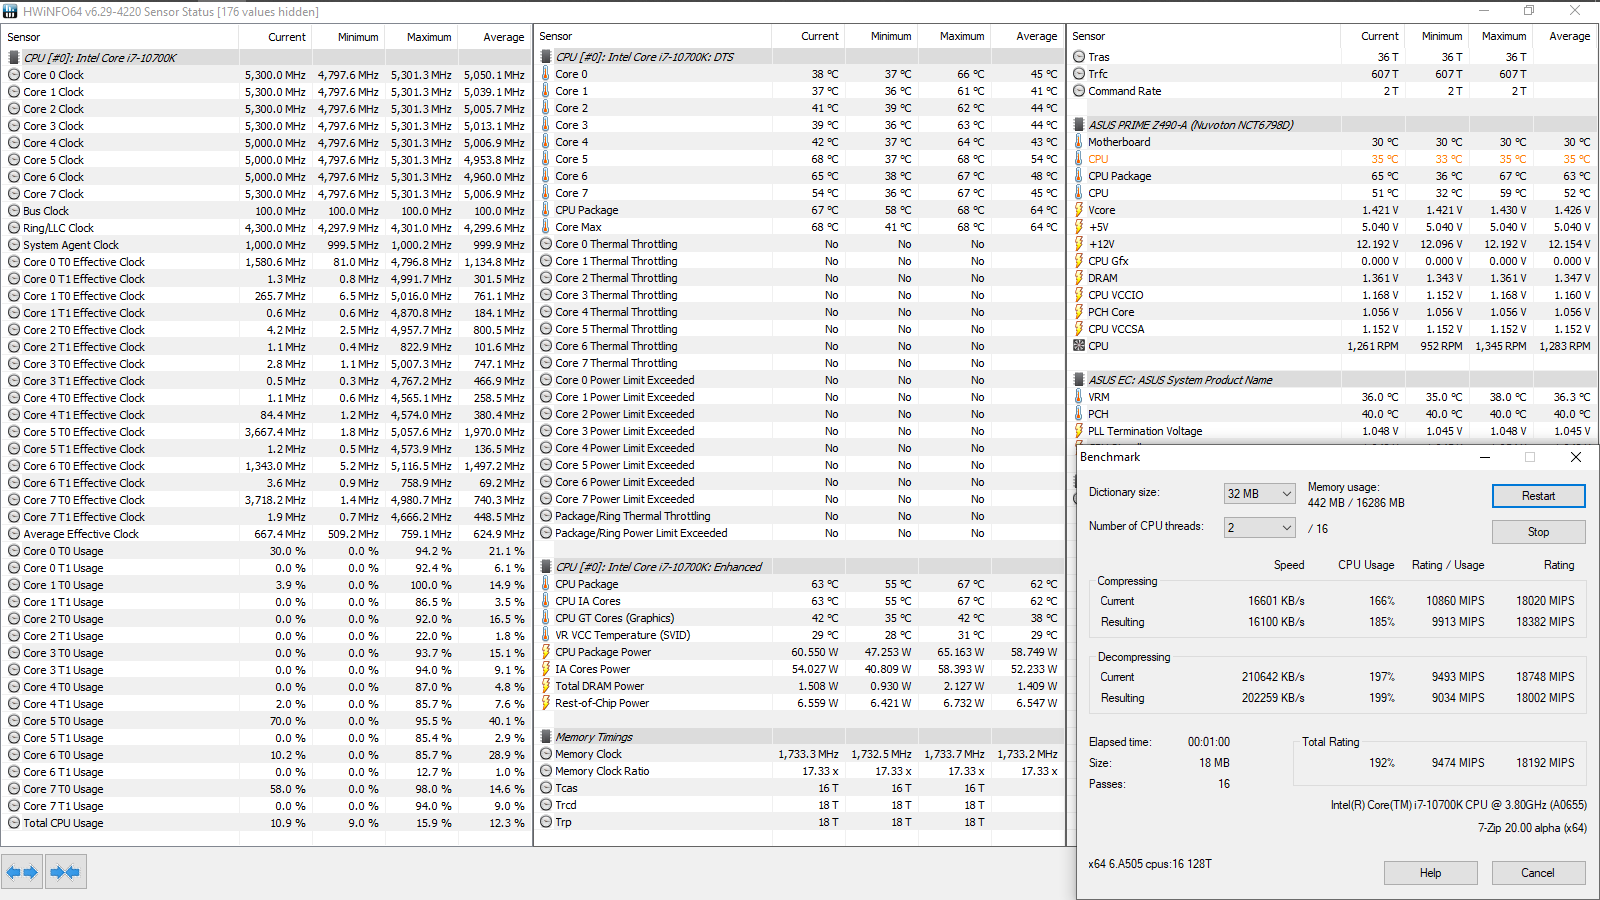Image resolution: width=1600 pixels, height=900 pixels.
Task: Select the Package/Ring Power Limit Exceeded row
Action: pos(800,533)
